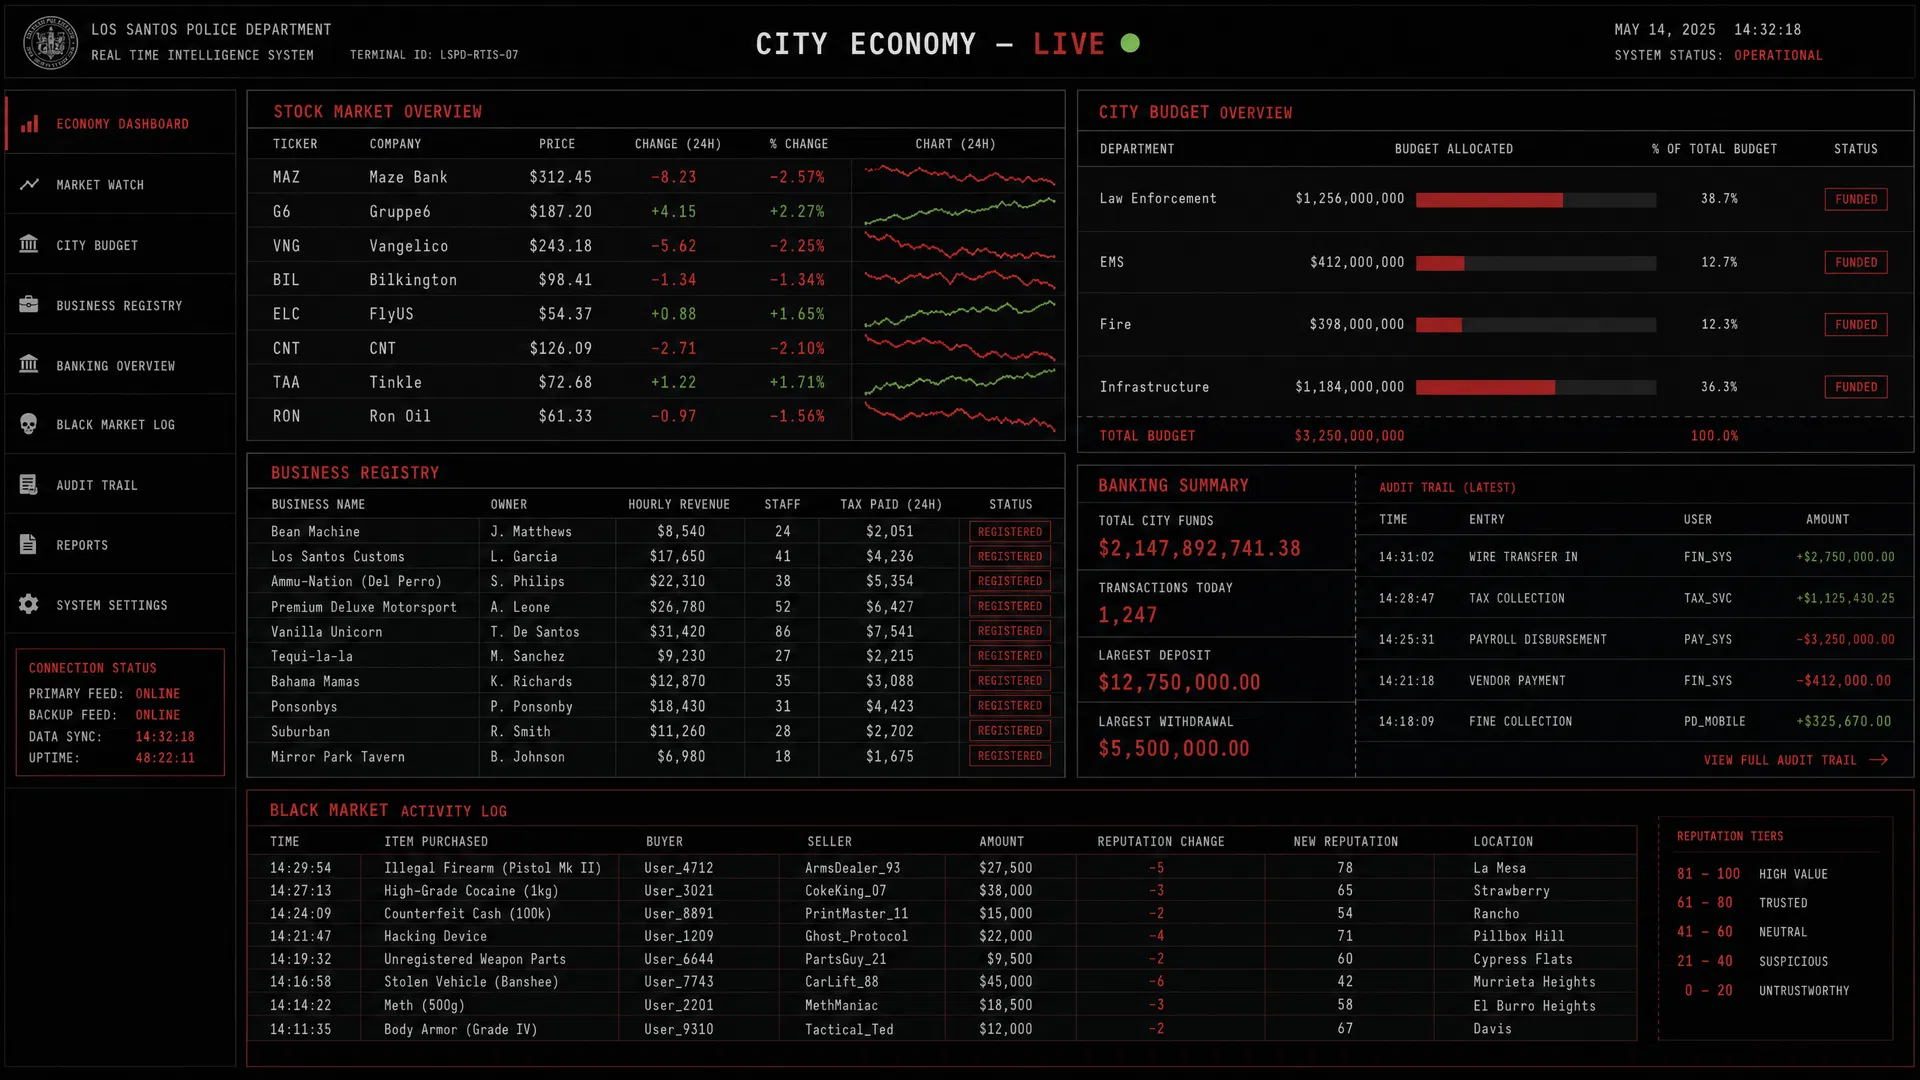Screen dimensions: 1920x1080
Task: Click the Black Market Log skull icon
Action: tap(29, 425)
